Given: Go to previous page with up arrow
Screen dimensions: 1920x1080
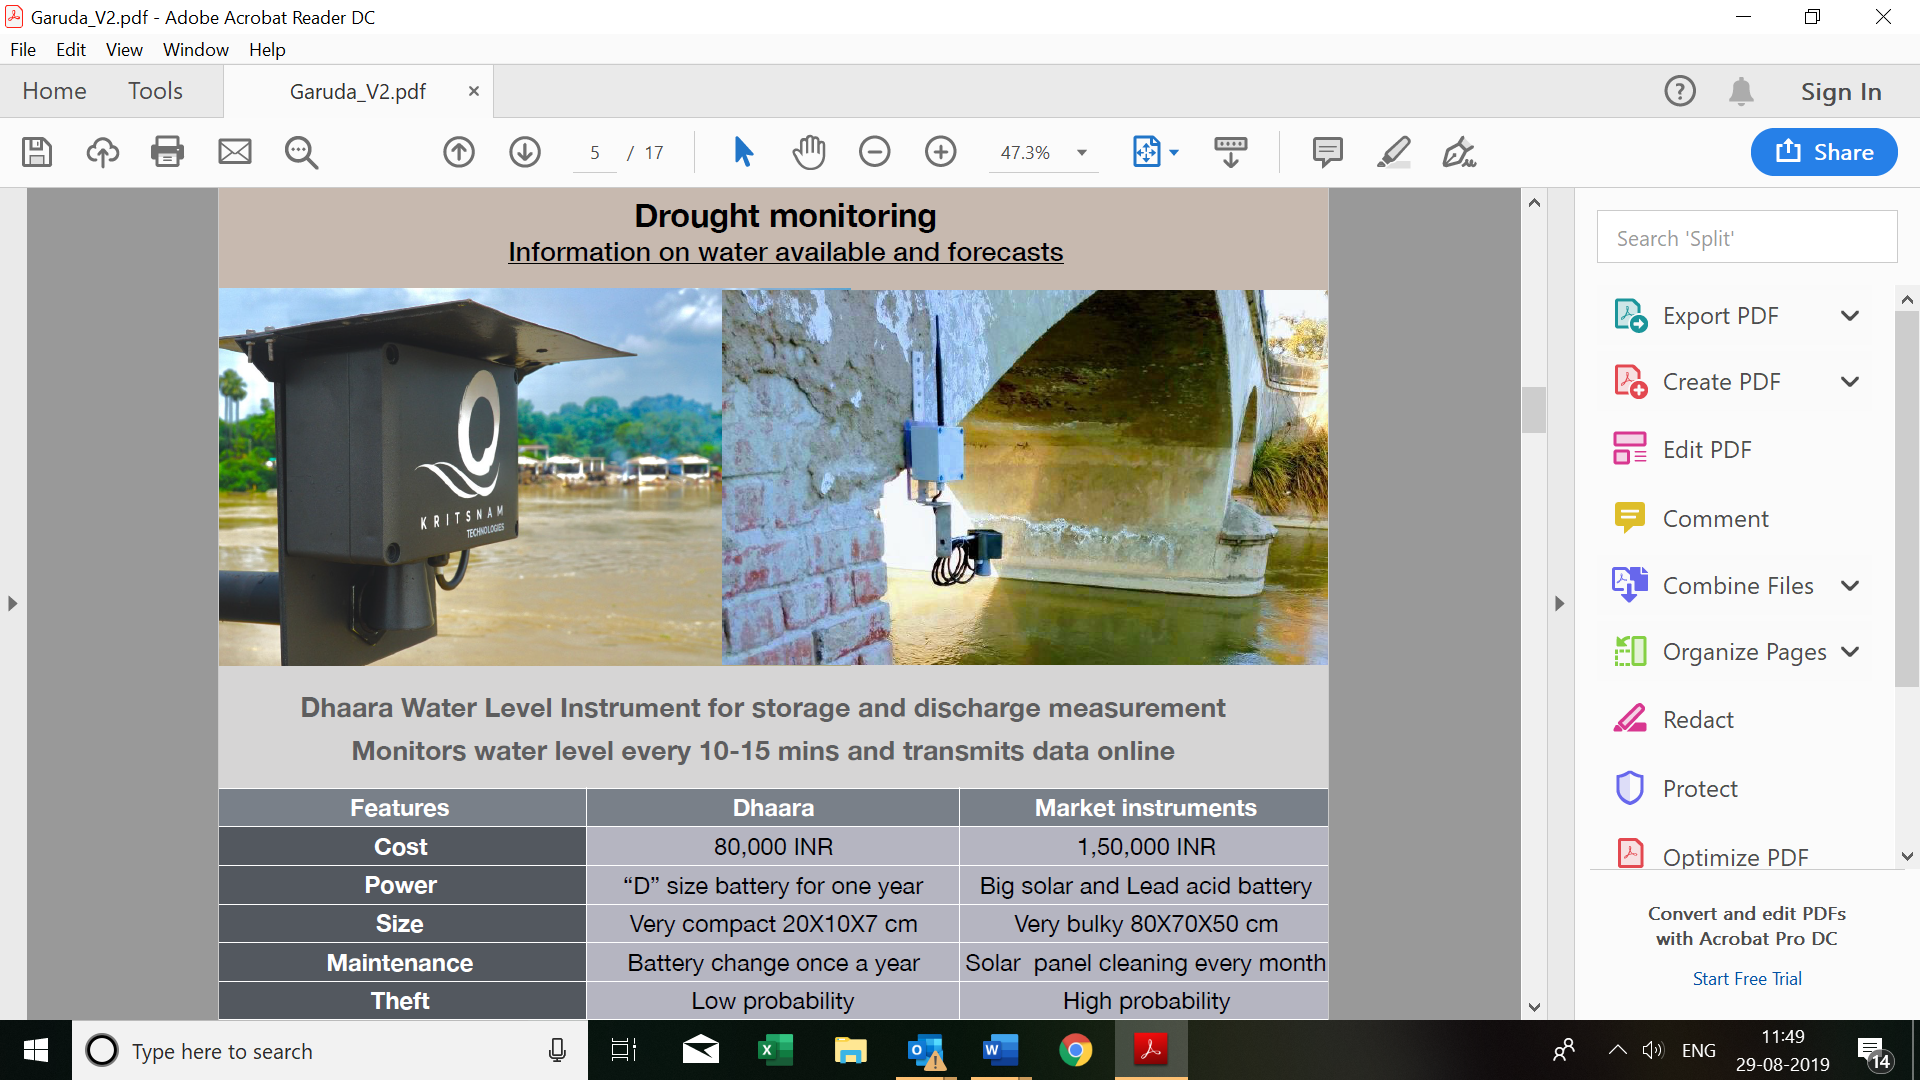Looking at the screenshot, I should pyautogui.click(x=459, y=152).
